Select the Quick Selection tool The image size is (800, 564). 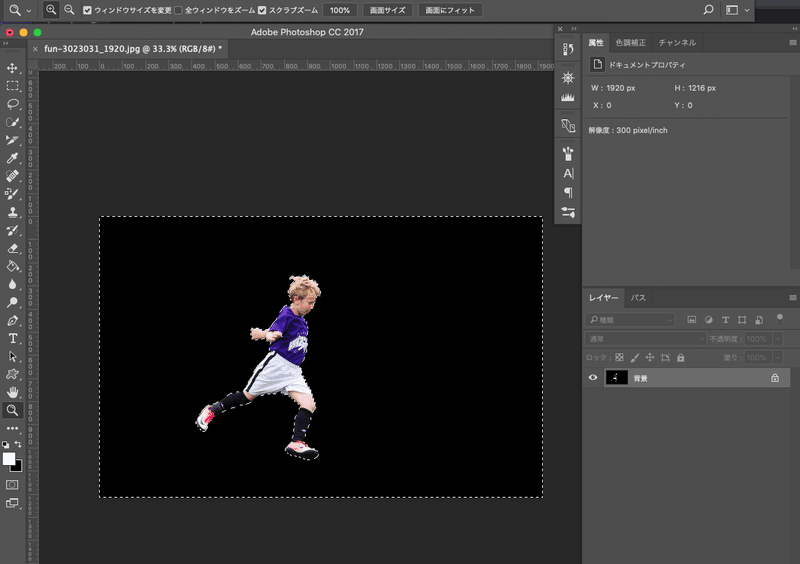(x=12, y=122)
